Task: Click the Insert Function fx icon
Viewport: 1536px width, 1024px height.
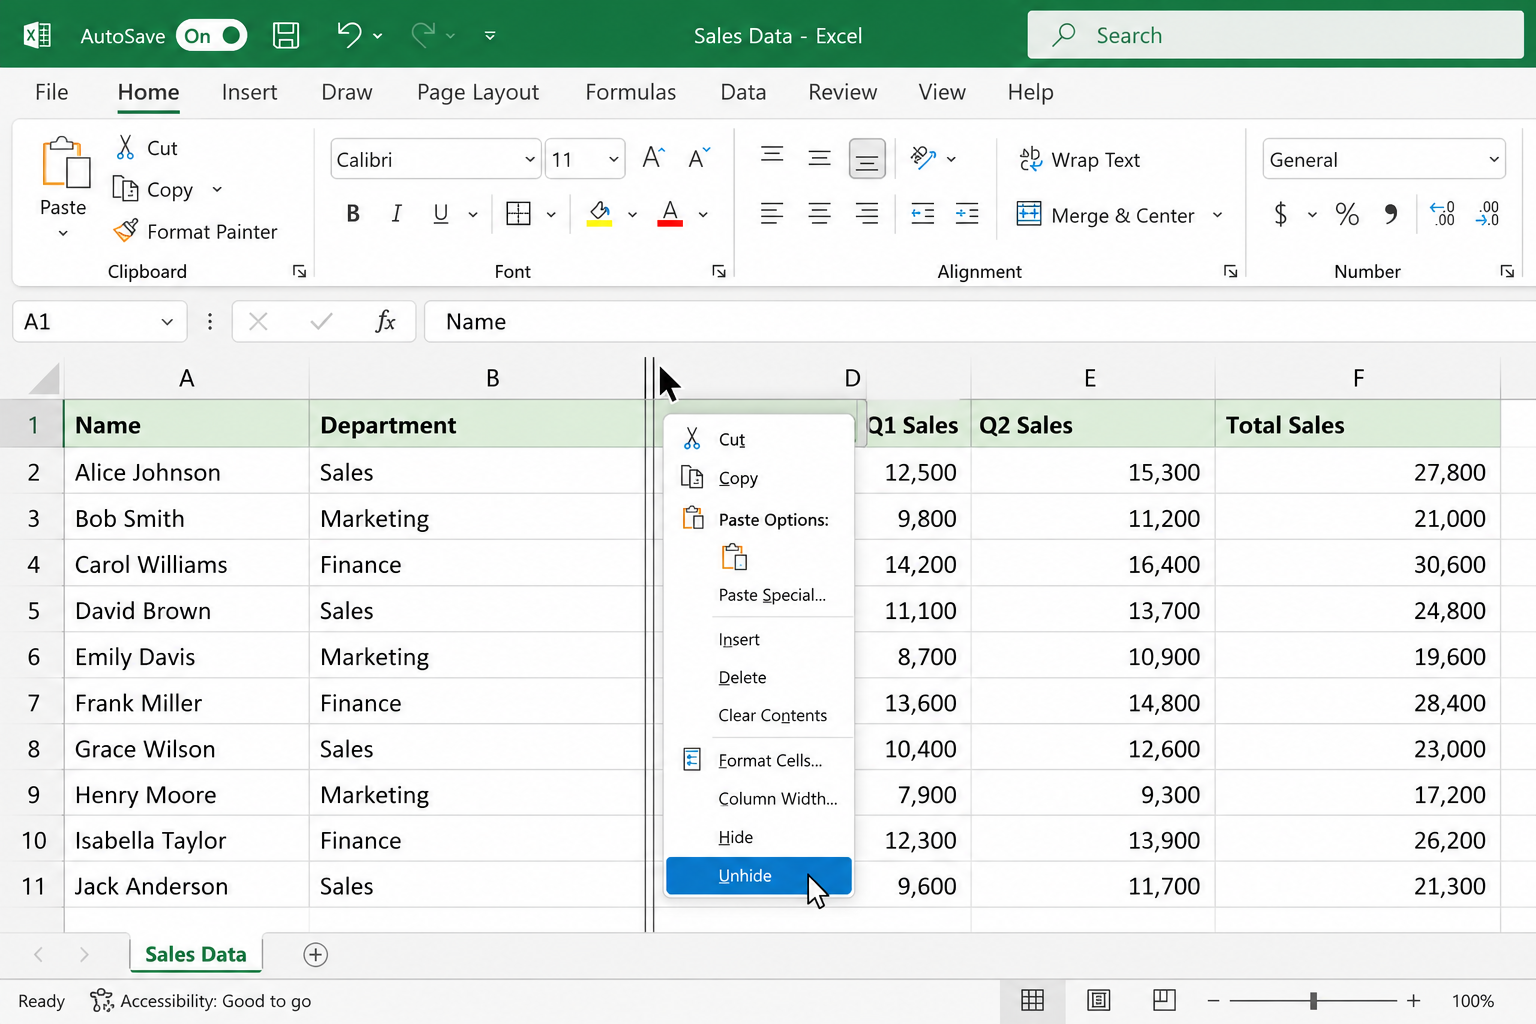Action: (385, 321)
